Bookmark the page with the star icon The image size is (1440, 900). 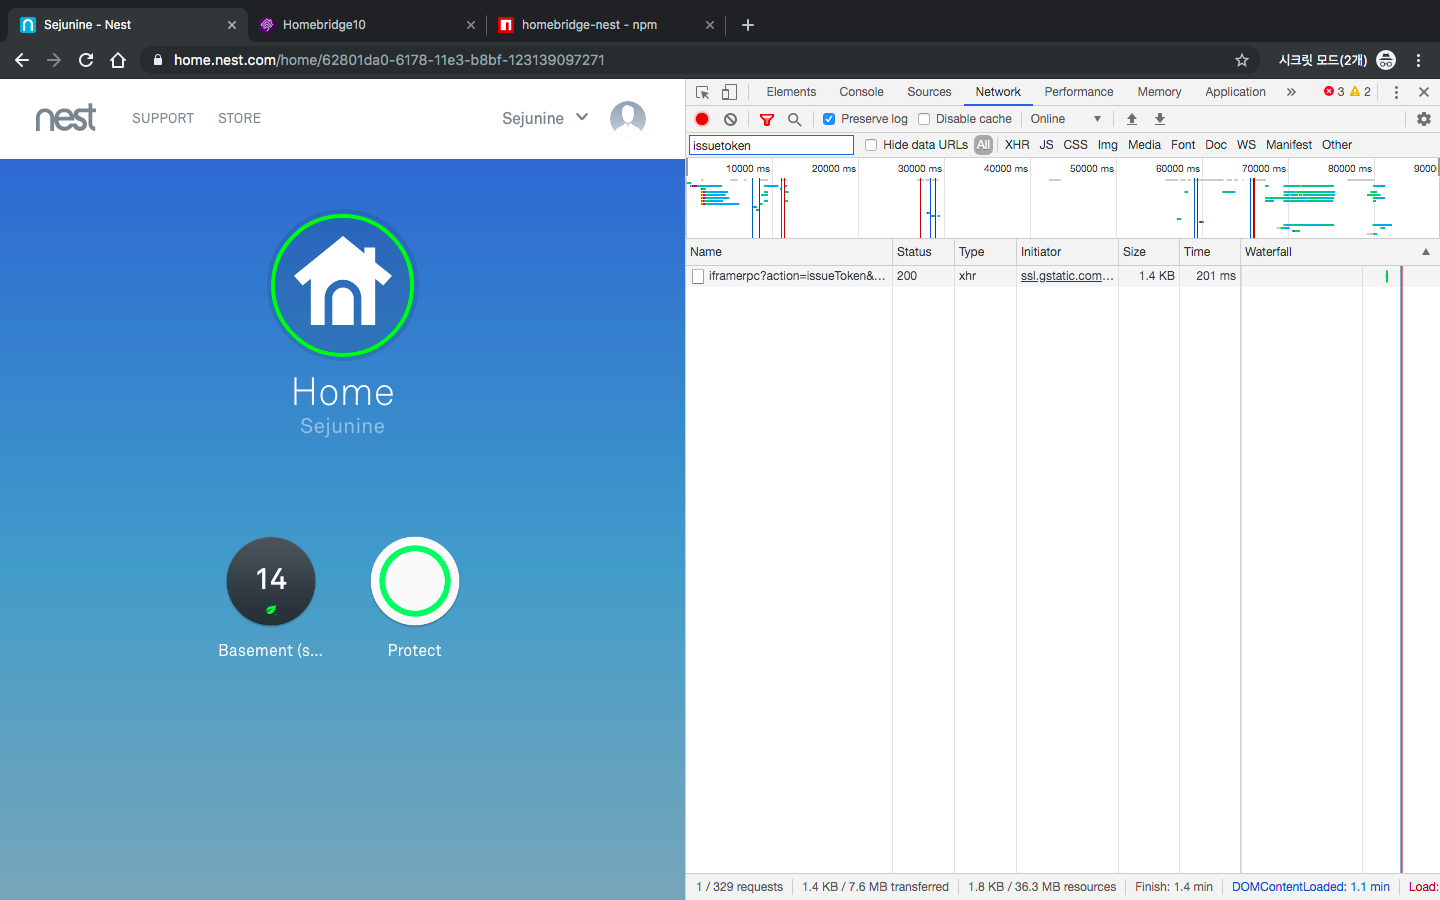click(x=1242, y=60)
